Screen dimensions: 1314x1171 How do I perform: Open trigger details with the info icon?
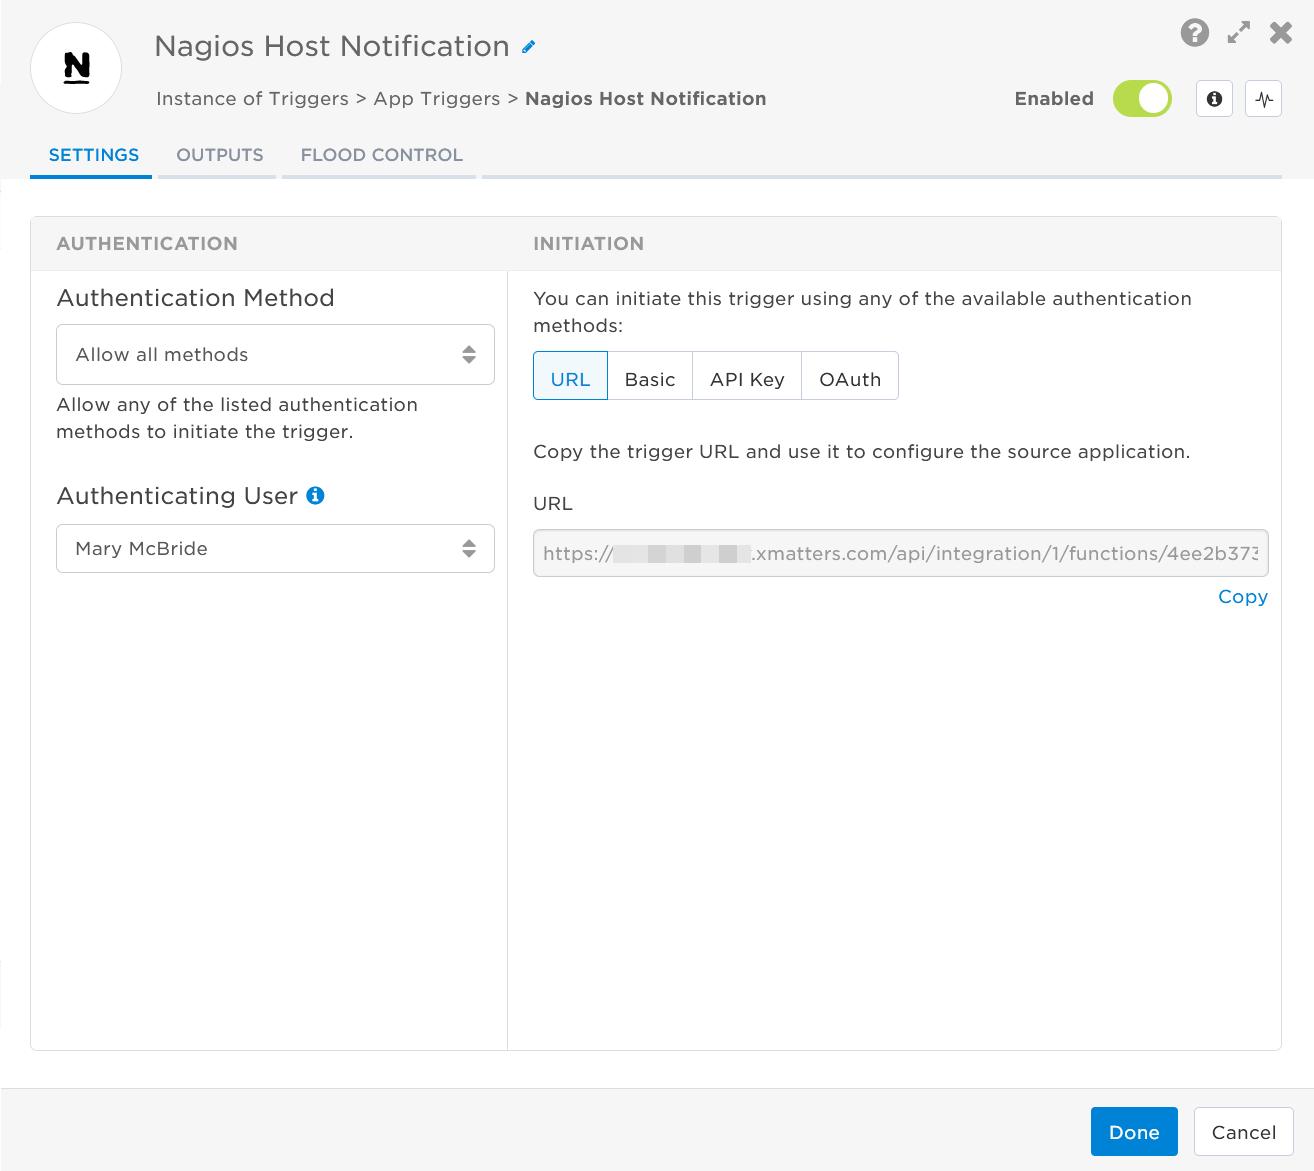coord(1214,98)
